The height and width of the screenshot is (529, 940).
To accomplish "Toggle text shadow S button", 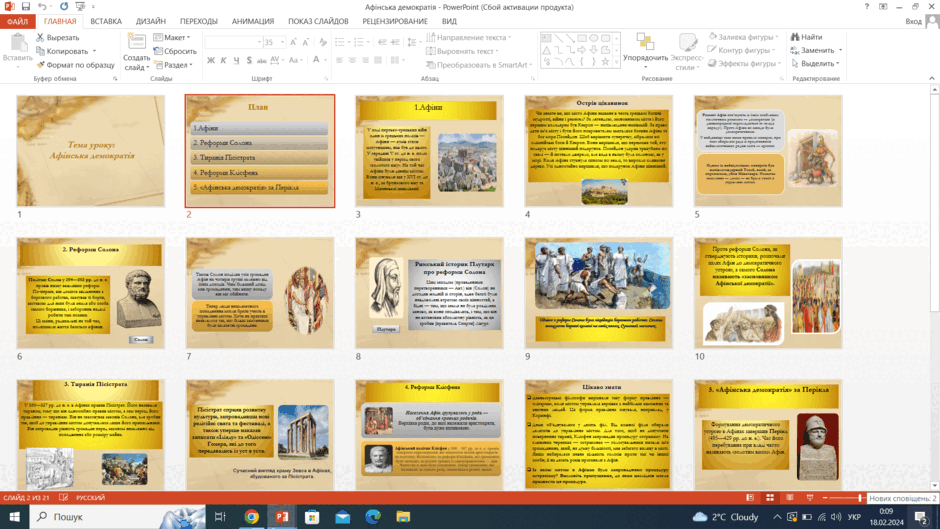I will pyautogui.click(x=249, y=60).
